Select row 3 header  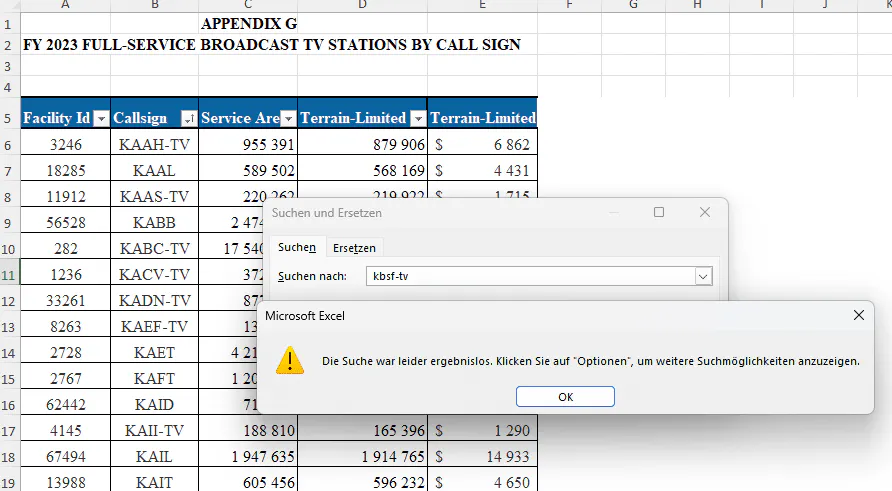[x=8, y=66]
